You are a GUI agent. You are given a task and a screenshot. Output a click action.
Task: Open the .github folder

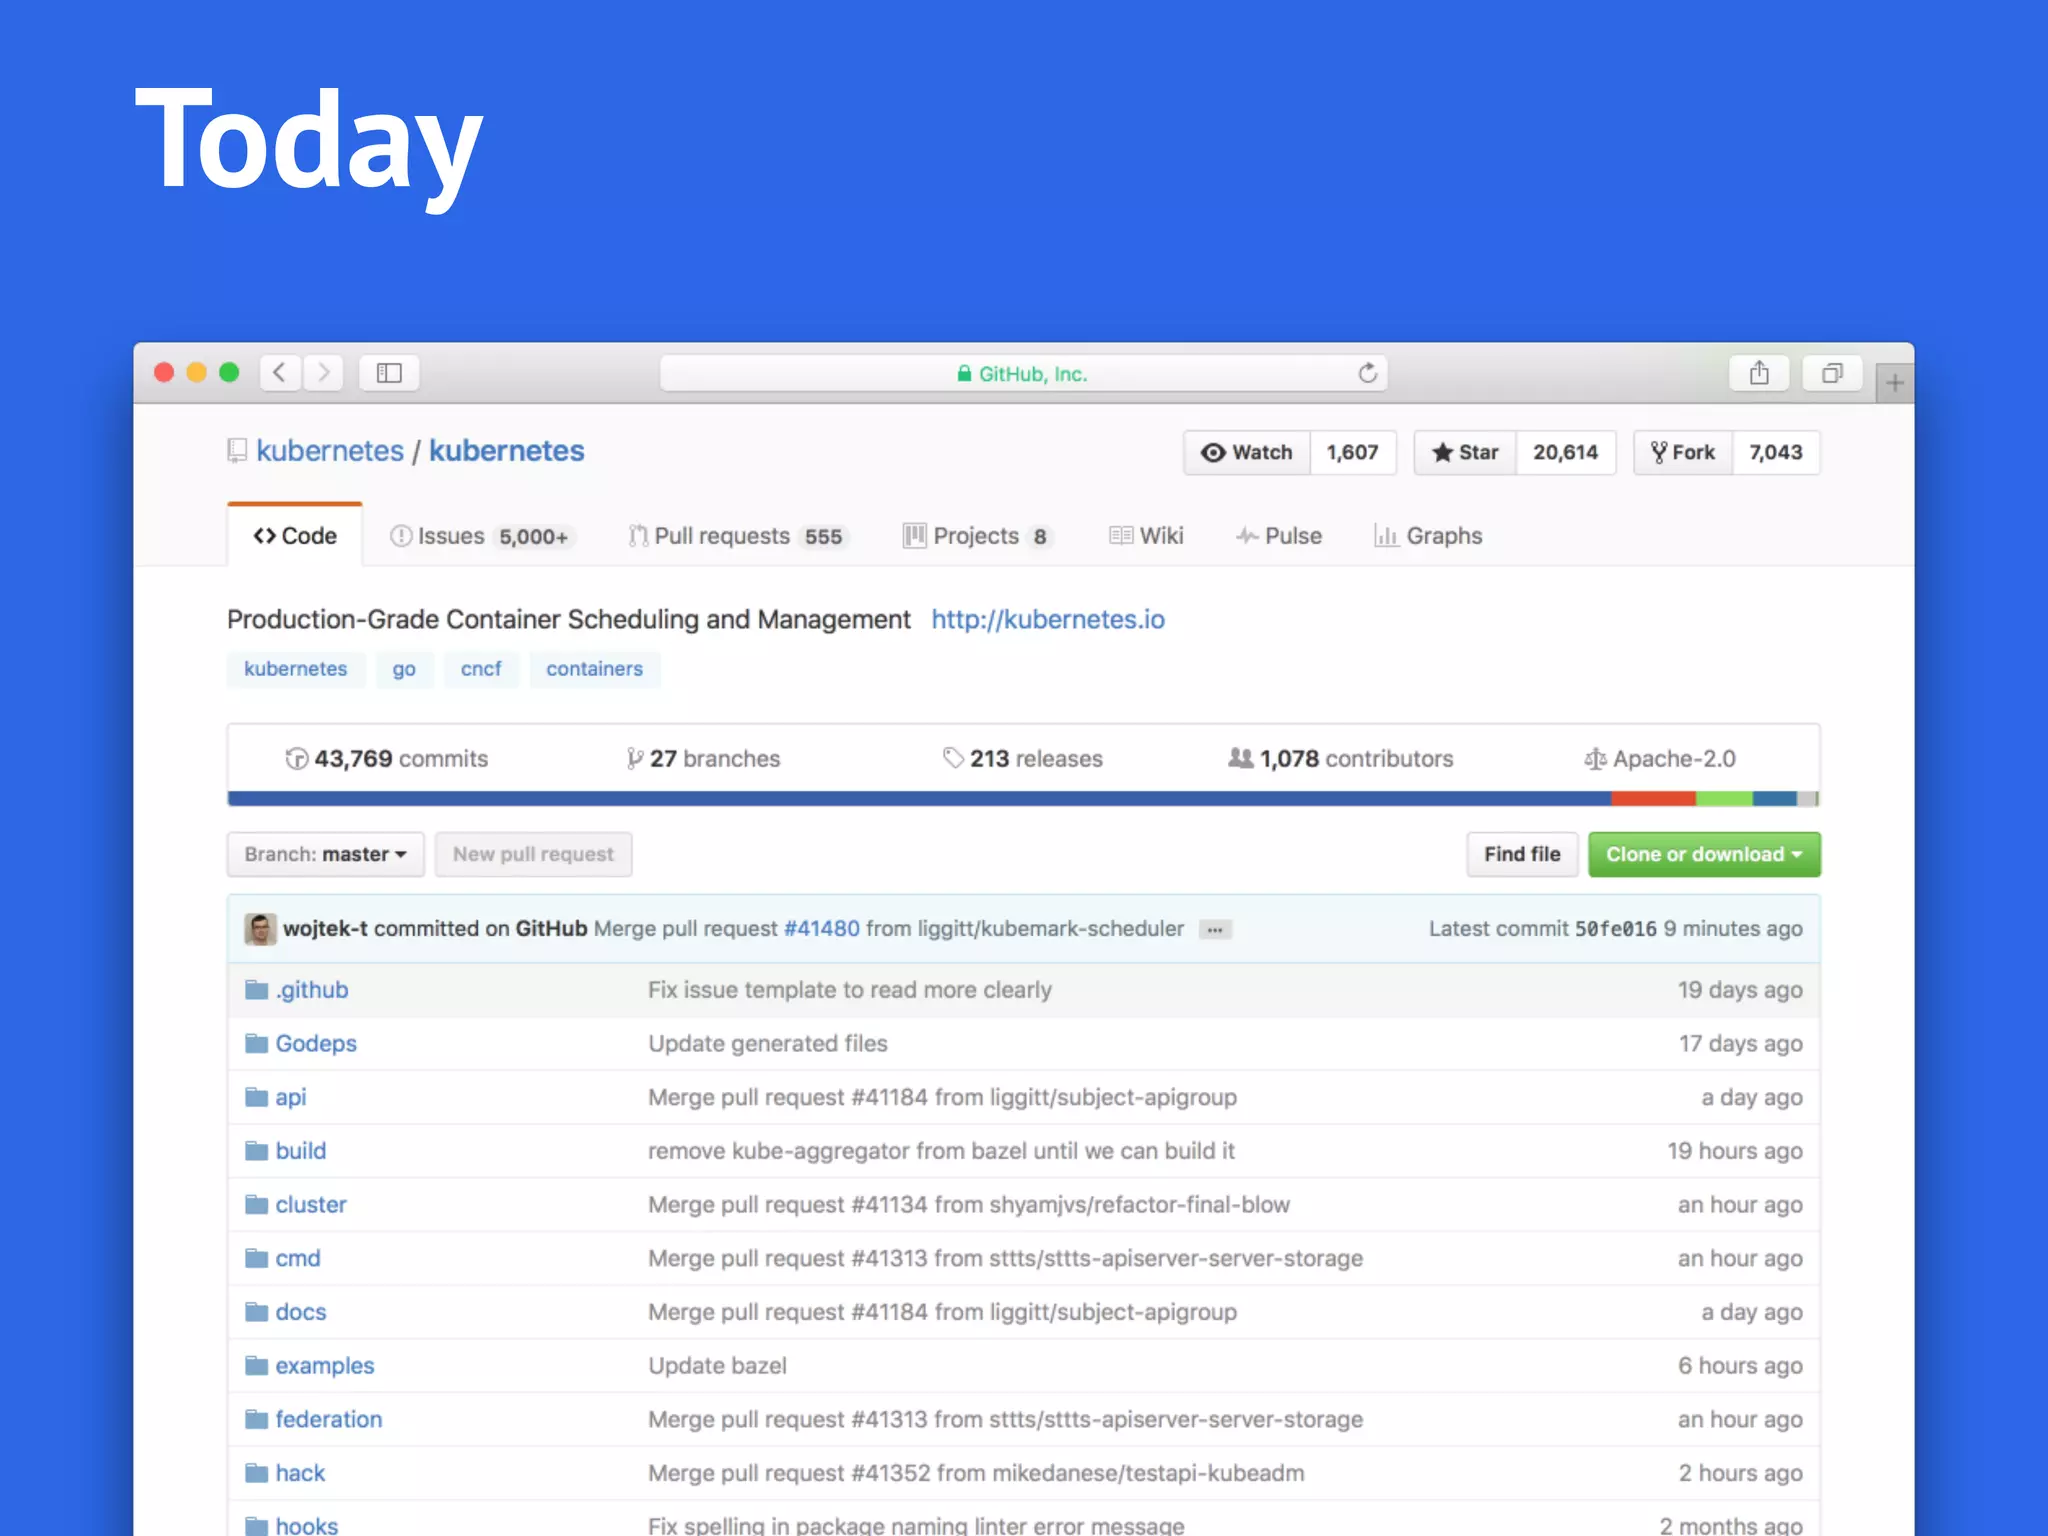[x=312, y=990]
